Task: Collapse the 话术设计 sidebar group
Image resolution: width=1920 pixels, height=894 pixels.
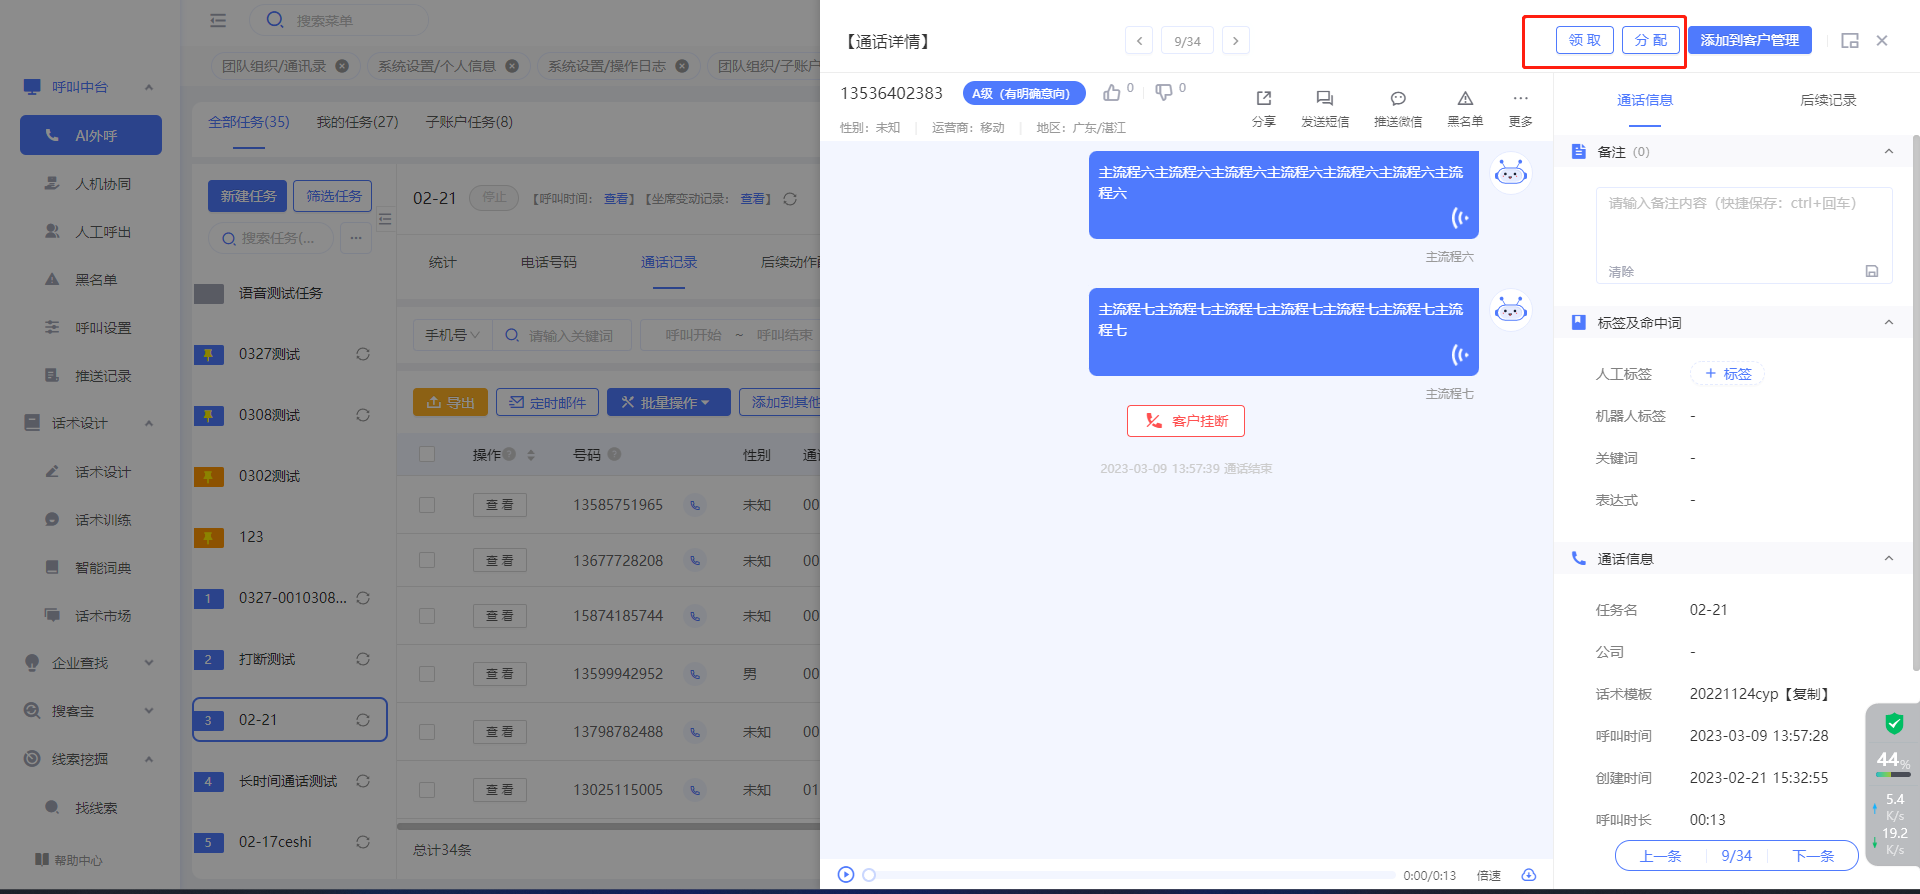Action: point(149,423)
